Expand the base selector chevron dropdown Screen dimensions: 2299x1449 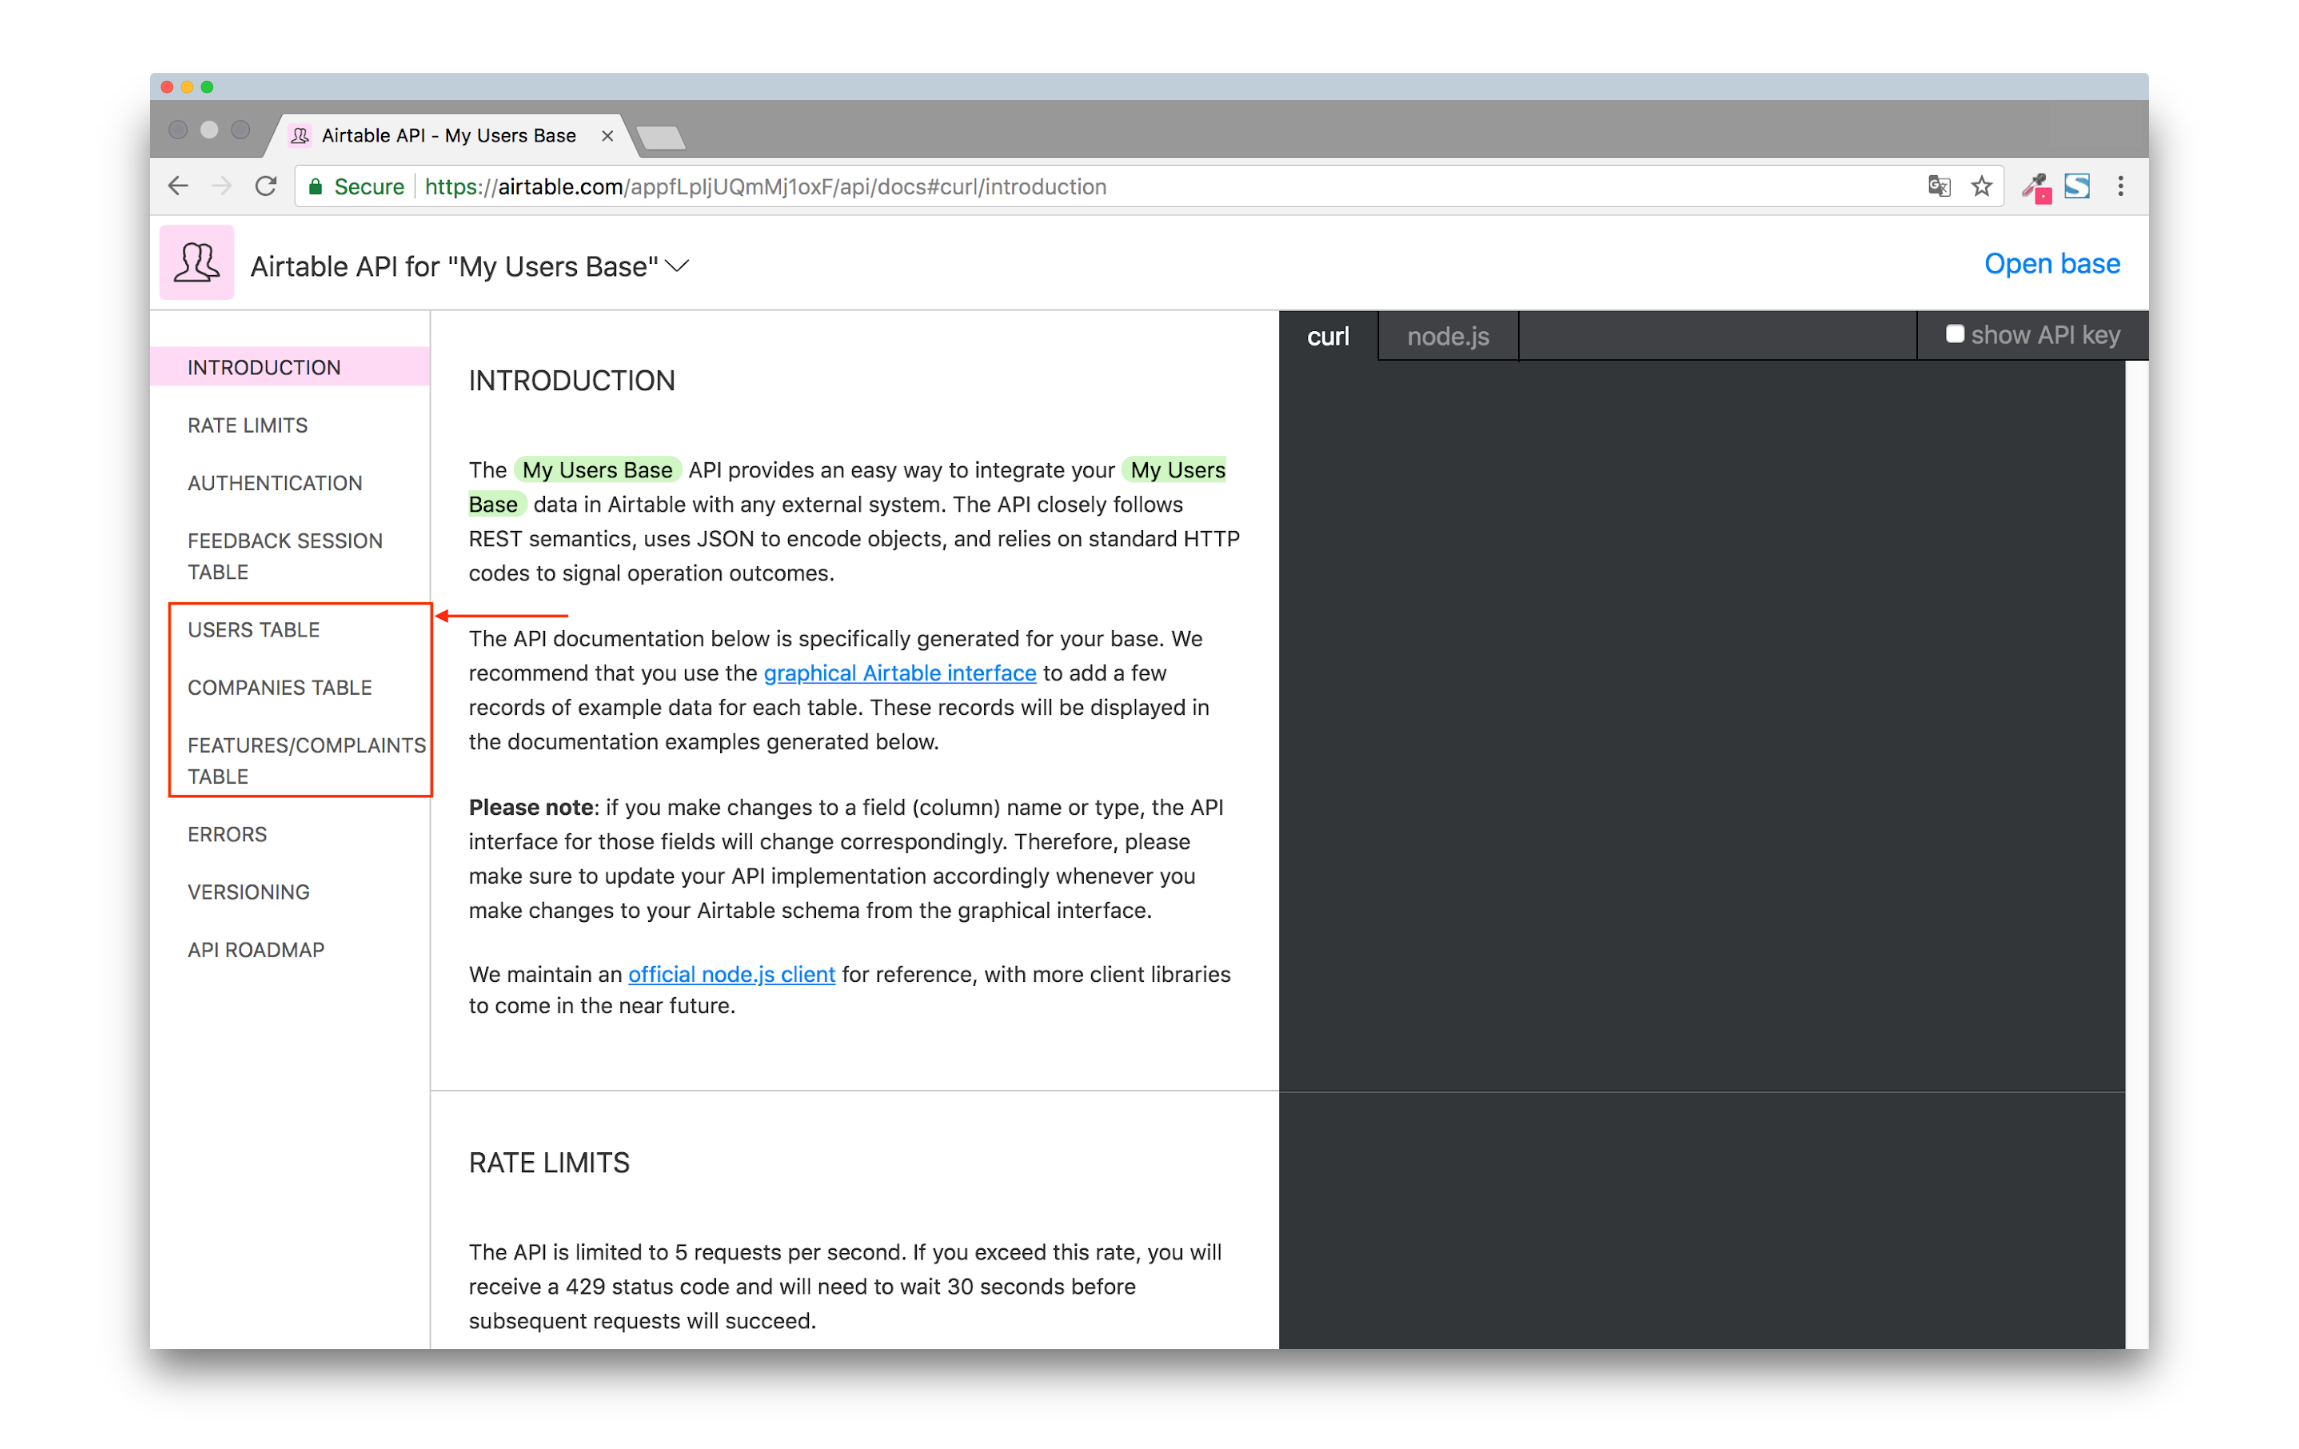pyautogui.click(x=678, y=266)
